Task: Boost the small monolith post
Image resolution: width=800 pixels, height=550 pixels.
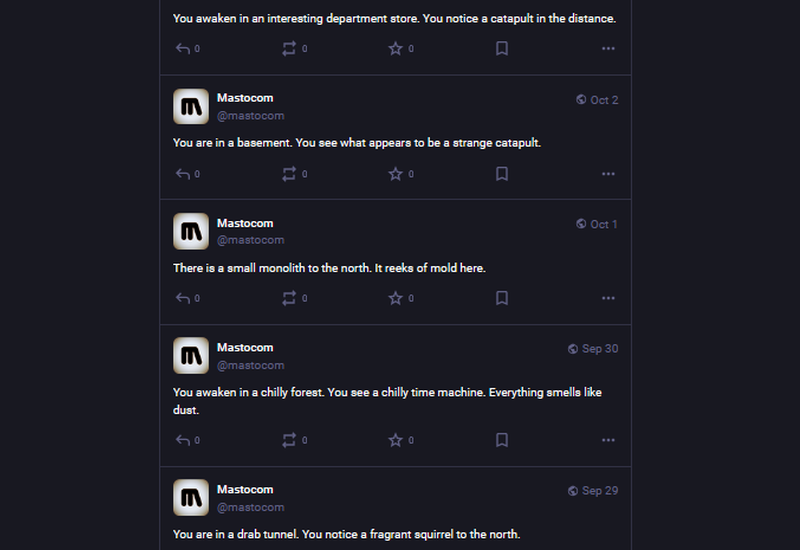Action: (x=289, y=298)
